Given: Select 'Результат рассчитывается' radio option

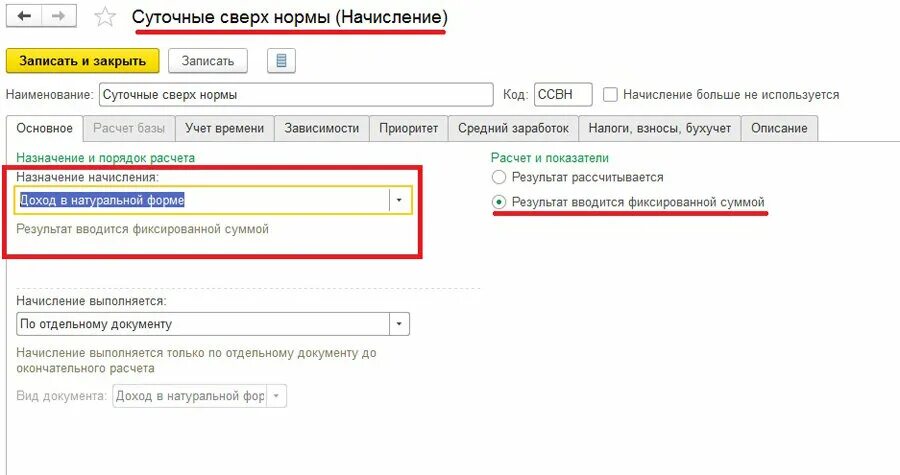Looking at the screenshot, I should [499, 177].
